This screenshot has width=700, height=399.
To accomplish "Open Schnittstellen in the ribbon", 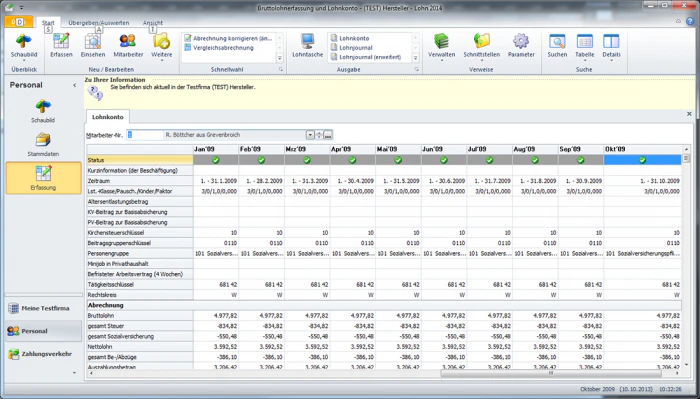I will tap(481, 45).
